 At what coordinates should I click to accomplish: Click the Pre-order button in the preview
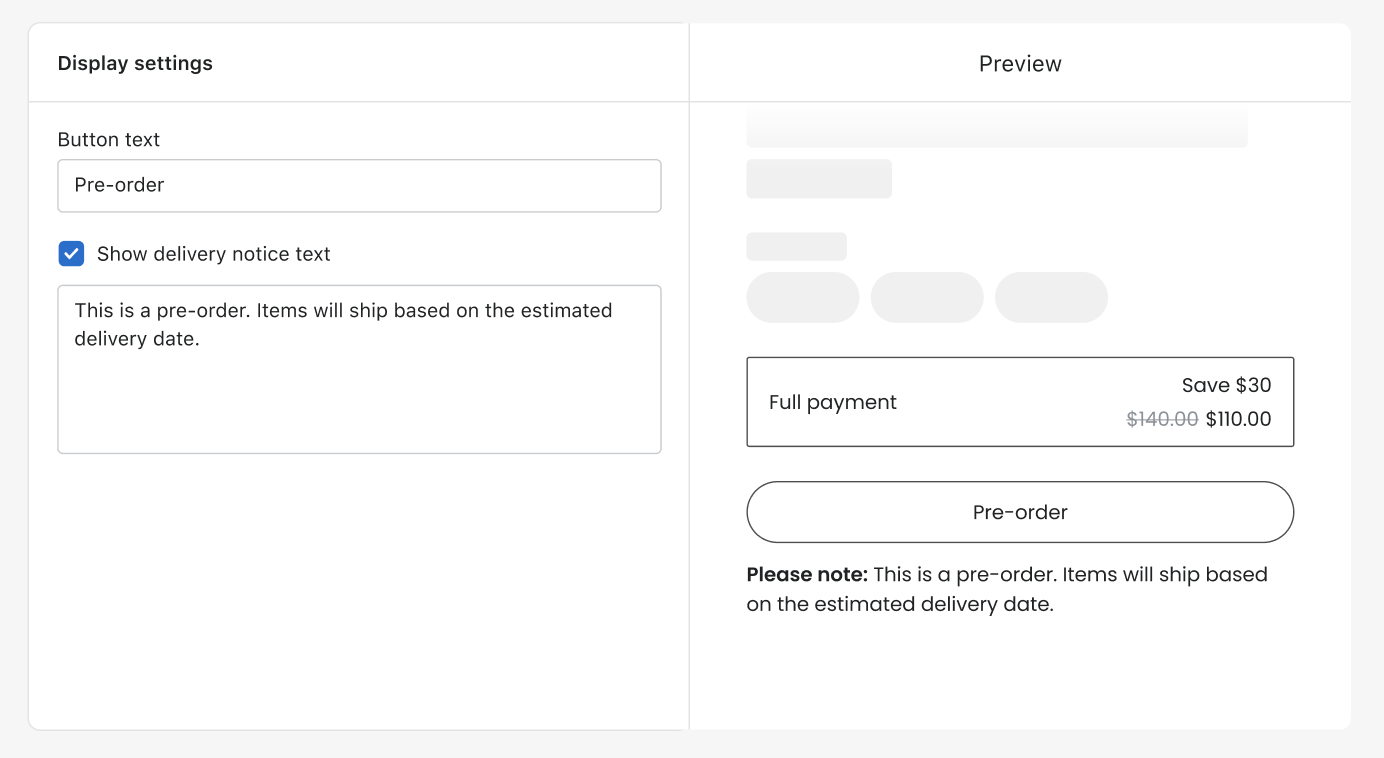coord(1020,512)
